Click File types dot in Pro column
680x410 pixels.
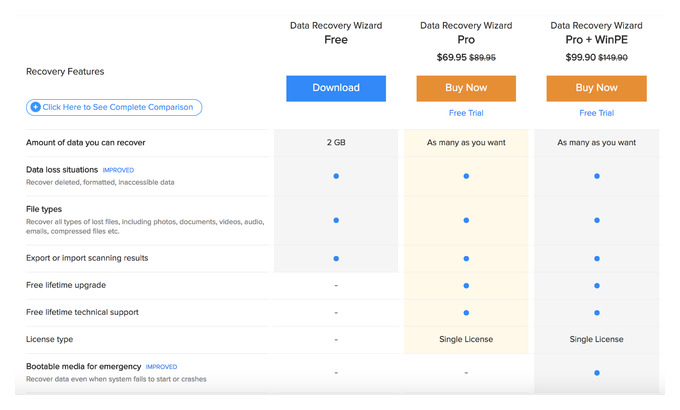466,220
